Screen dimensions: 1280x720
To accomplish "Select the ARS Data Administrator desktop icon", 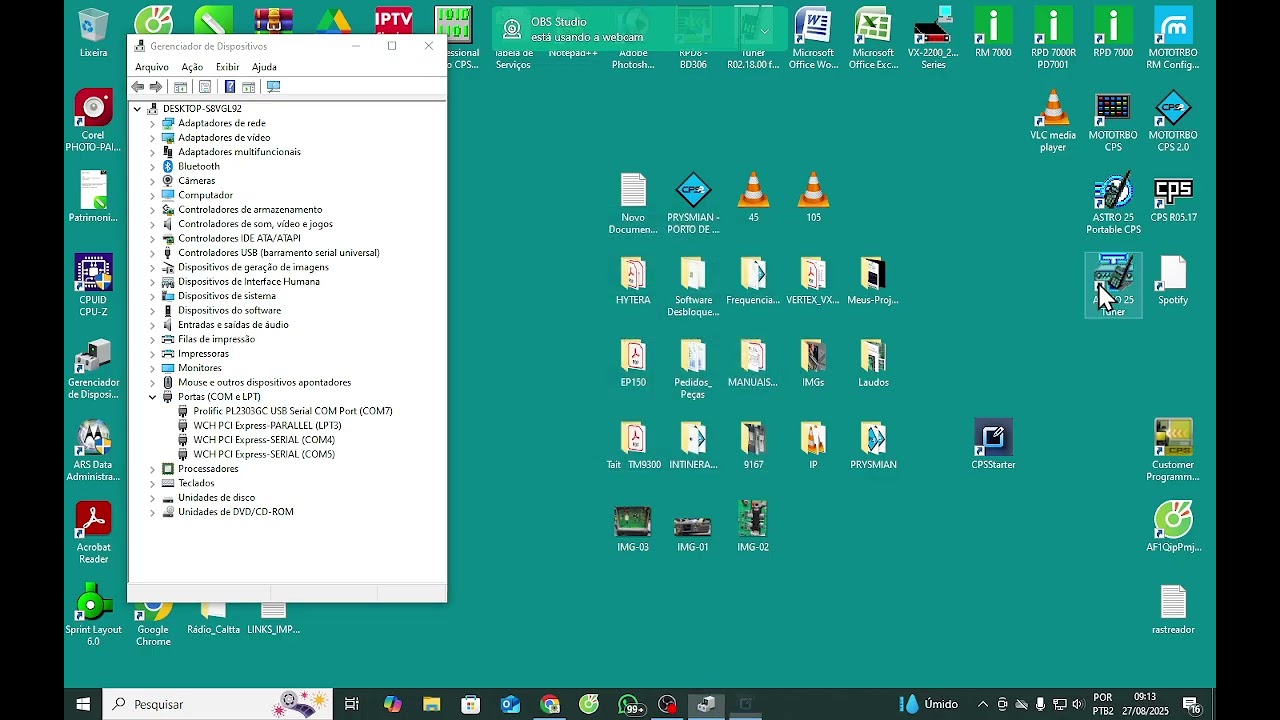I will point(93,451).
